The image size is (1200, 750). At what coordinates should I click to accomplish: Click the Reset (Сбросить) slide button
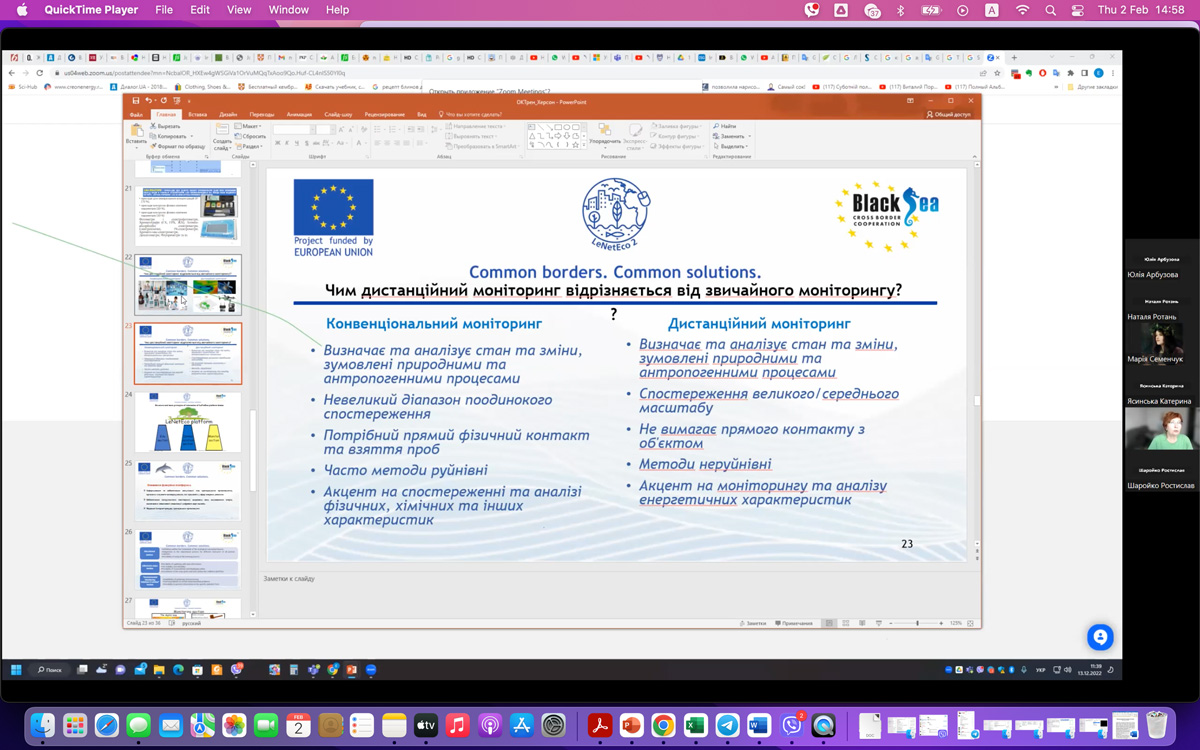click(252, 137)
